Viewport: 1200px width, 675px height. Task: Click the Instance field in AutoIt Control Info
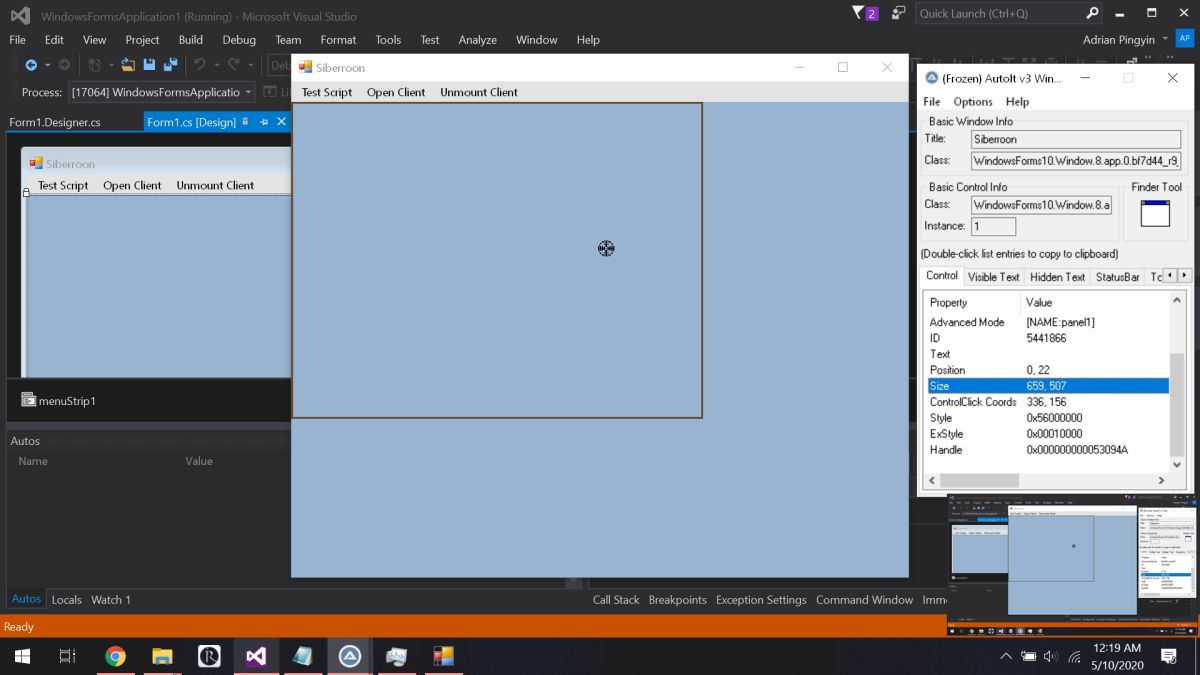click(993, 226)
